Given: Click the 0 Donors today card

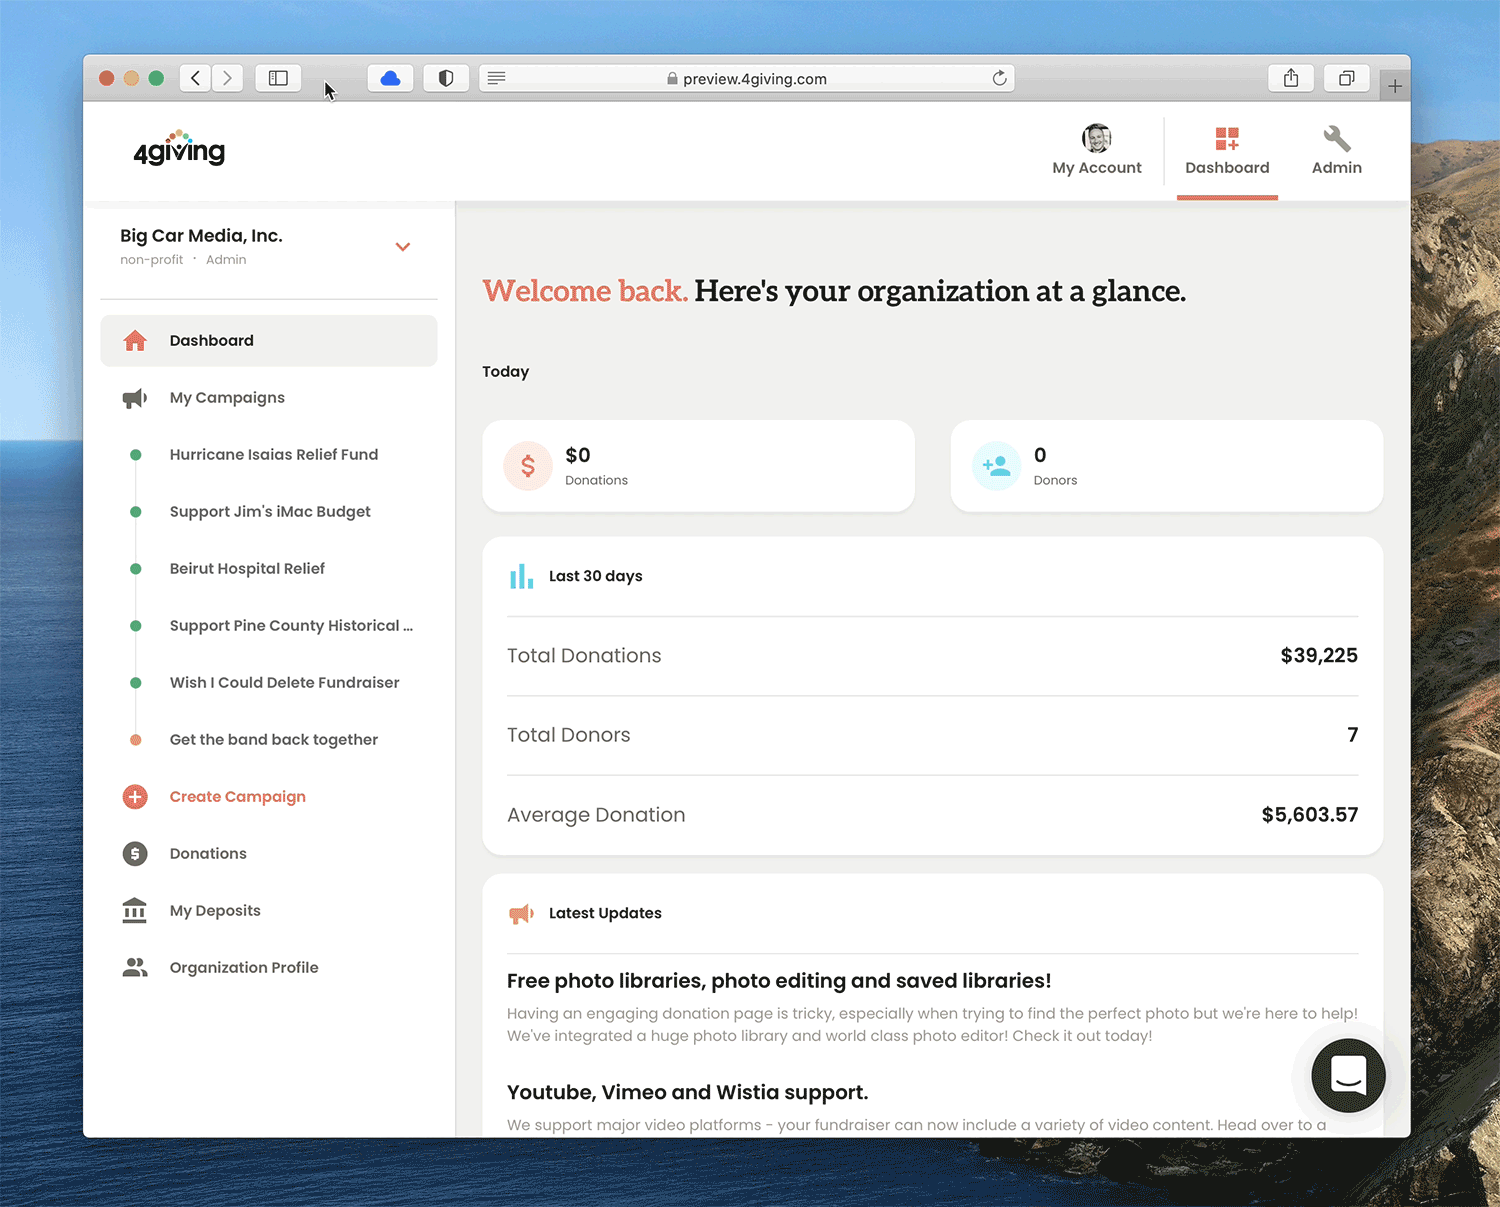Looking at the screenshot, I should coord(1167,466).
